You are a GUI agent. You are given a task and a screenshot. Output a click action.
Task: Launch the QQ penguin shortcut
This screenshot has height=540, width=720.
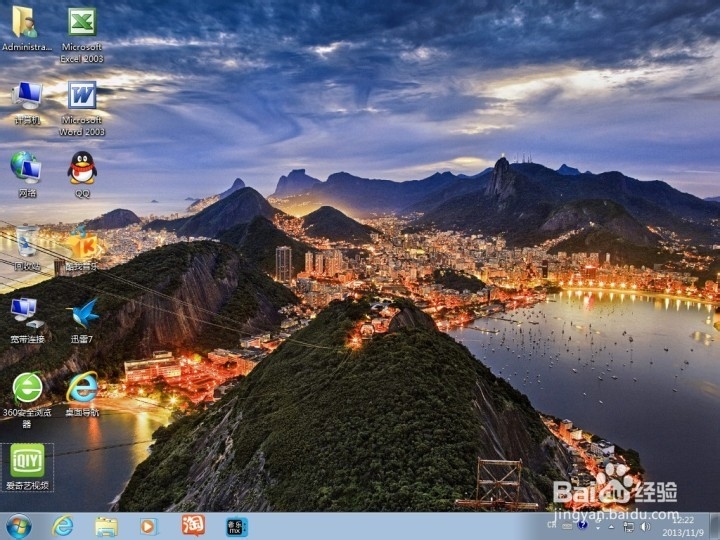tap(82, 174)
